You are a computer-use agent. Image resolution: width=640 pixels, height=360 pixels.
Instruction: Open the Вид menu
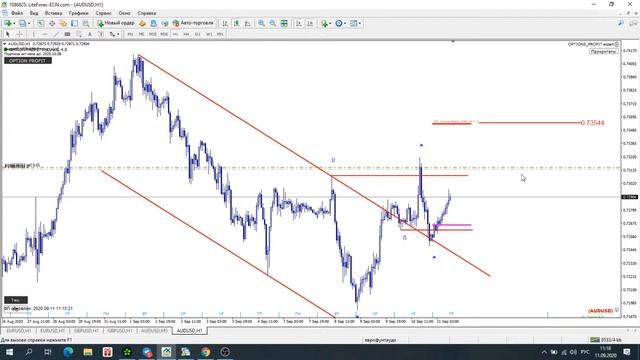coord(34,13)
